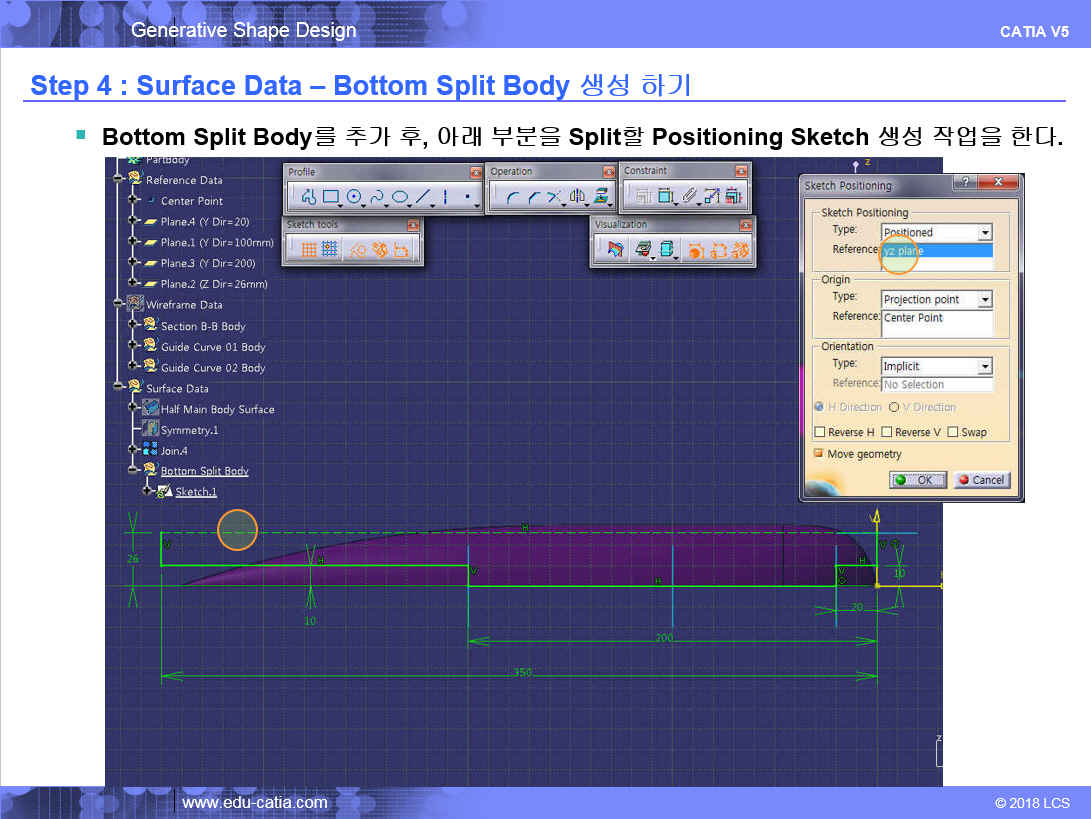Toggle the Move geometry checkbox

pyautogui.click(x=819, y=454)
